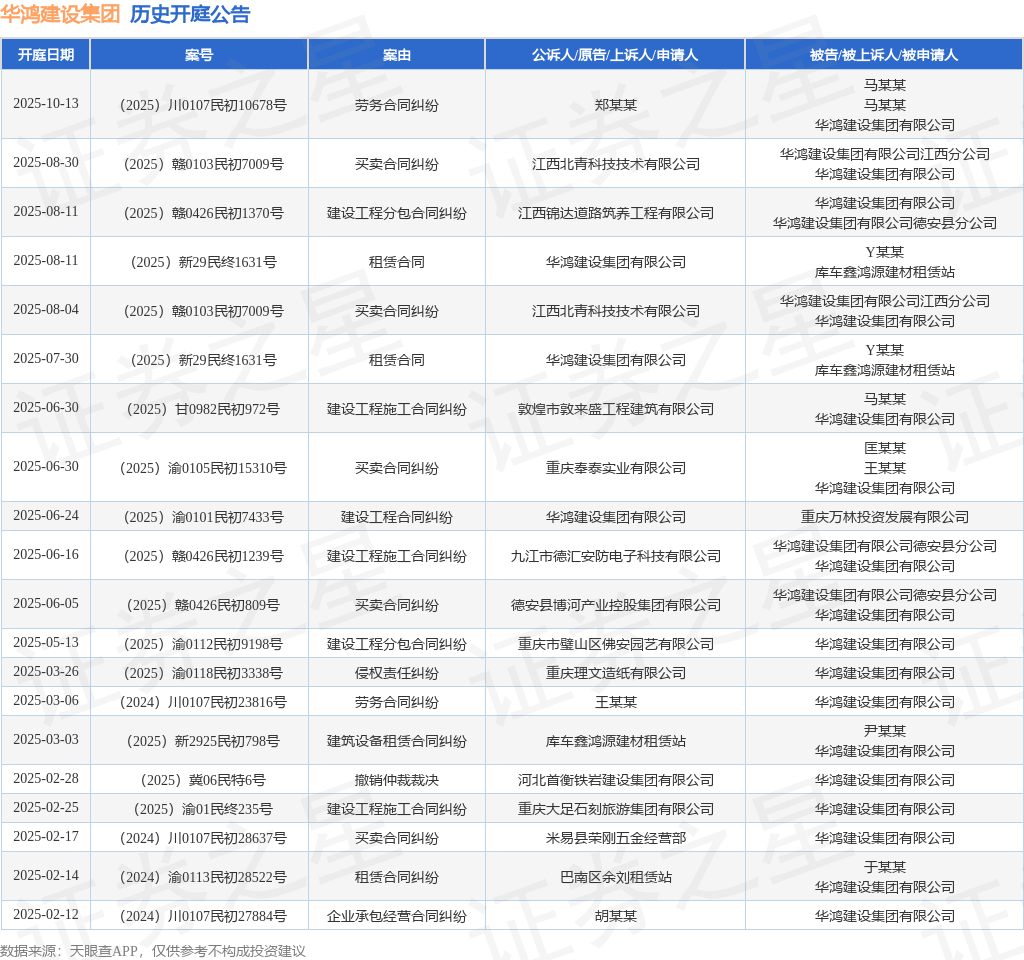
Task: Select case number (2025)赣0426民初1239号
Action: 203,556
